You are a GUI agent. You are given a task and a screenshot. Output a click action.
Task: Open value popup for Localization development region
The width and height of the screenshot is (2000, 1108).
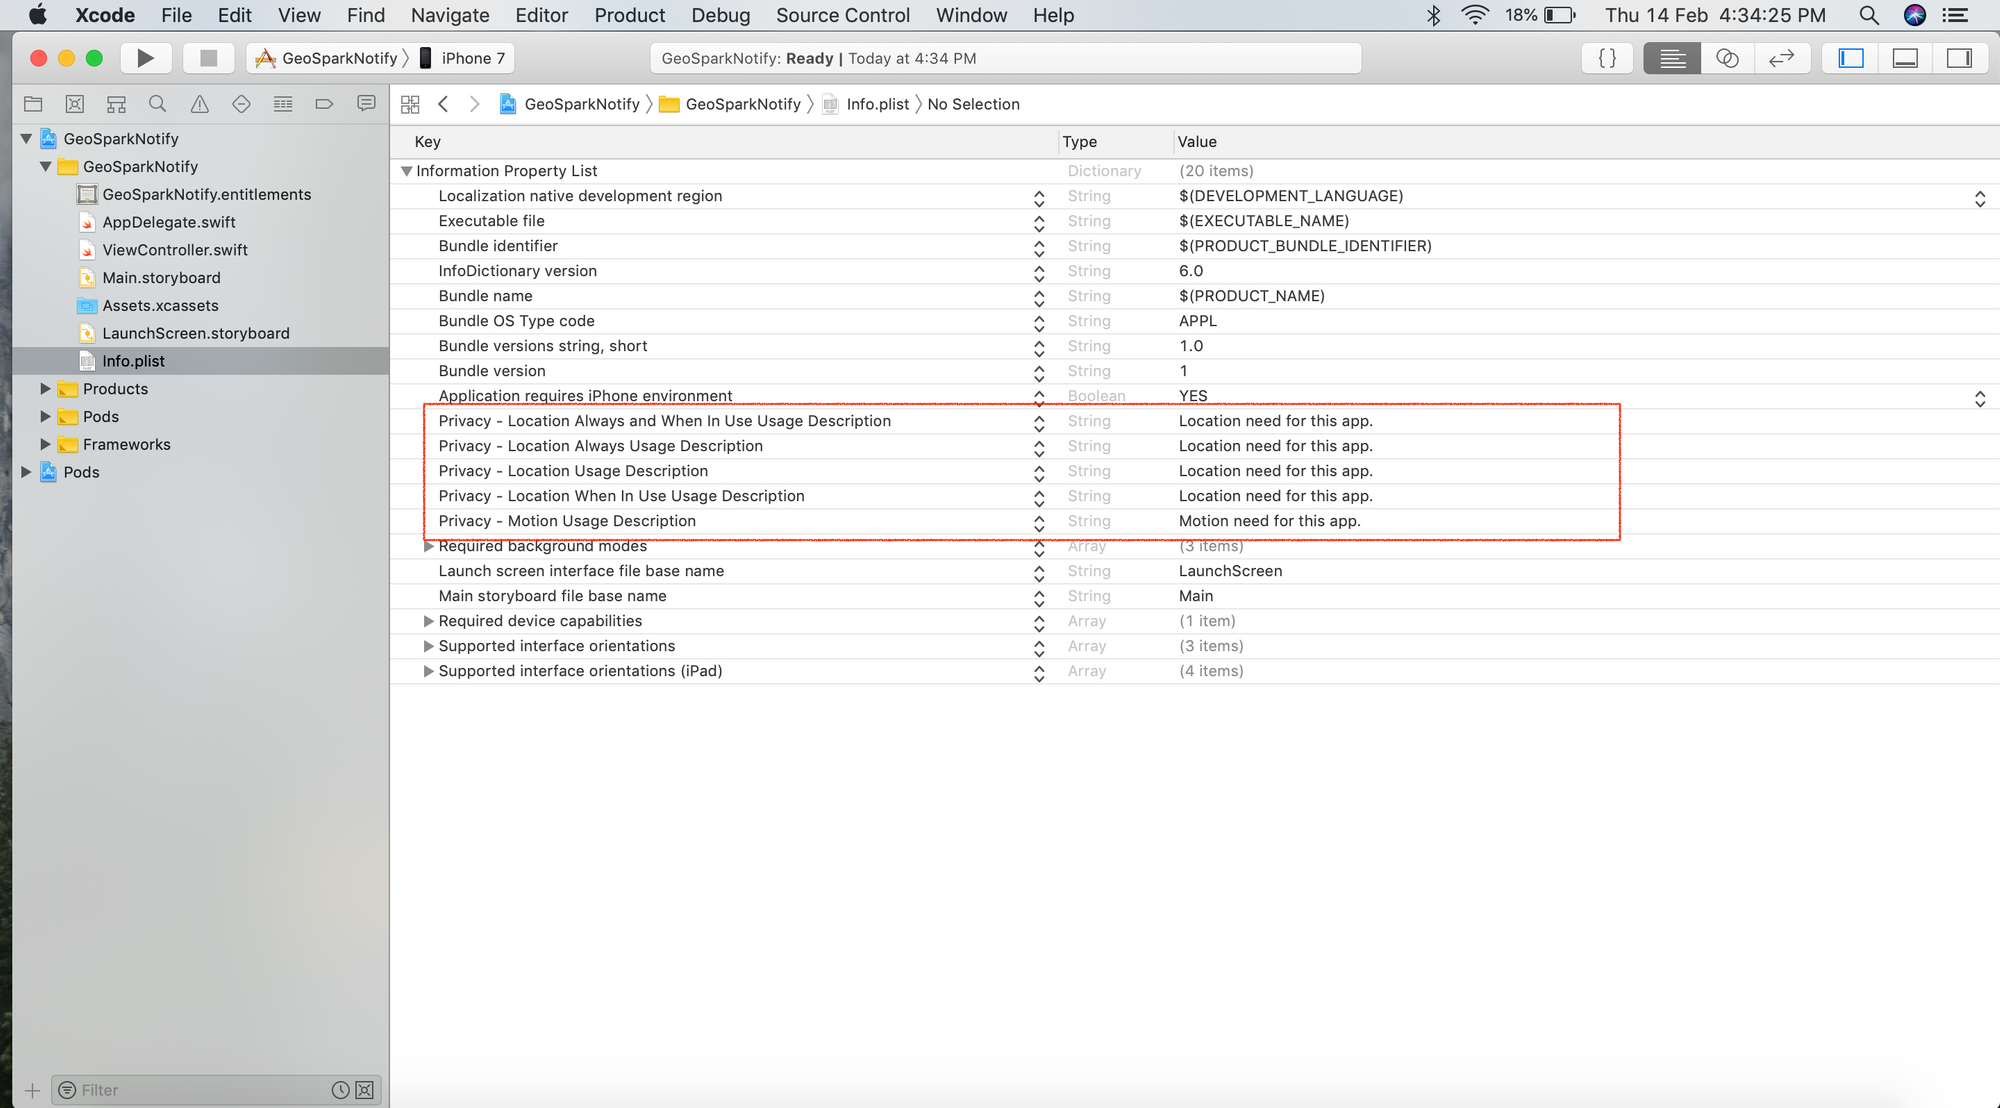pos(1980,198)
